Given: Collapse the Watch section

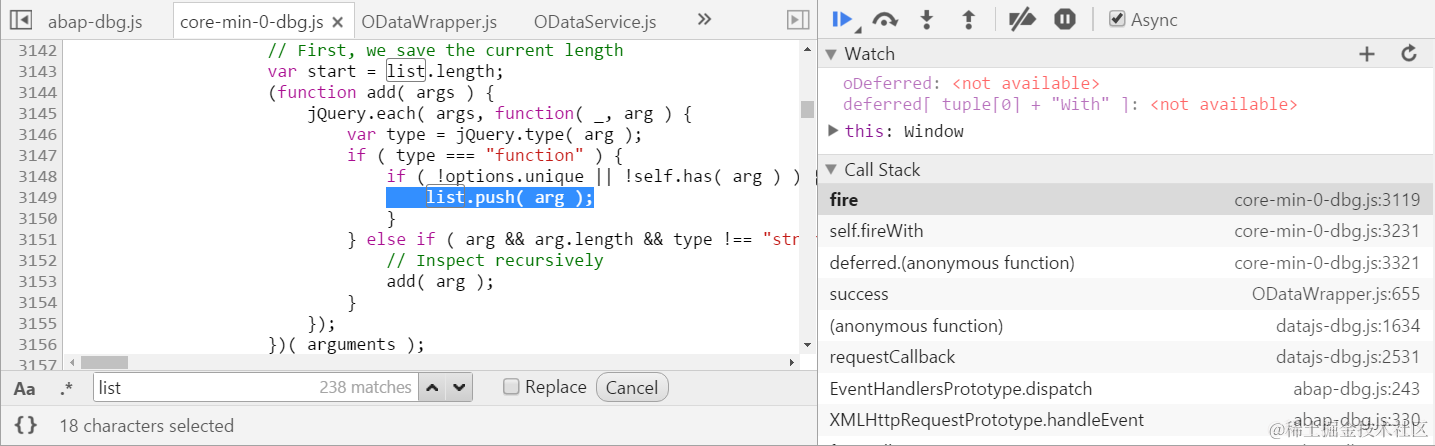Looking at the screenshot, I should (x=829, y=54).
